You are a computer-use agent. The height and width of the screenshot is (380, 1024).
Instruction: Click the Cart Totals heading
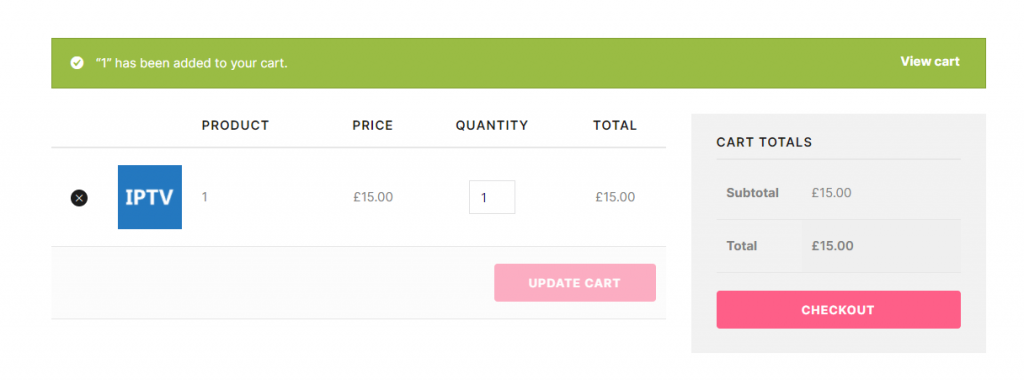coord(764,142)
